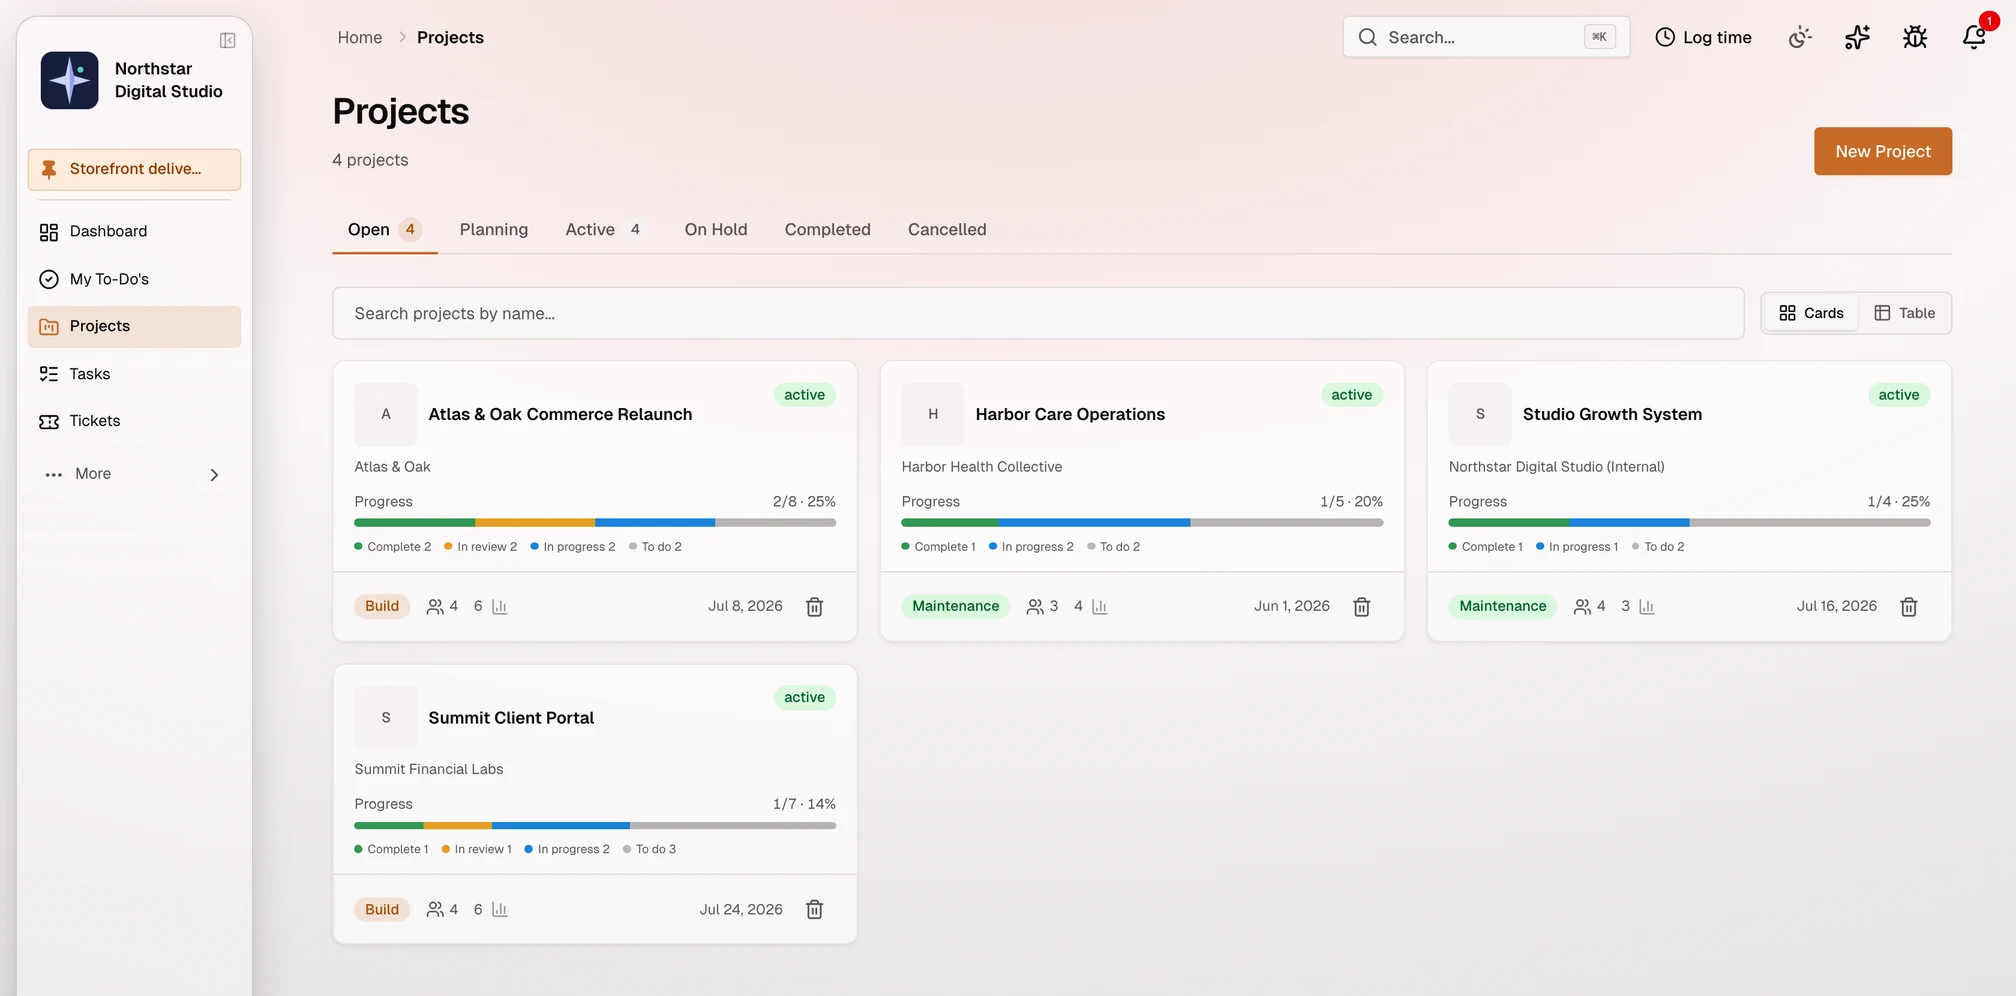Screen dimensions: 2016x996
Task: Open Harbor Care Operations project
Action: (x=1070, y=414)
